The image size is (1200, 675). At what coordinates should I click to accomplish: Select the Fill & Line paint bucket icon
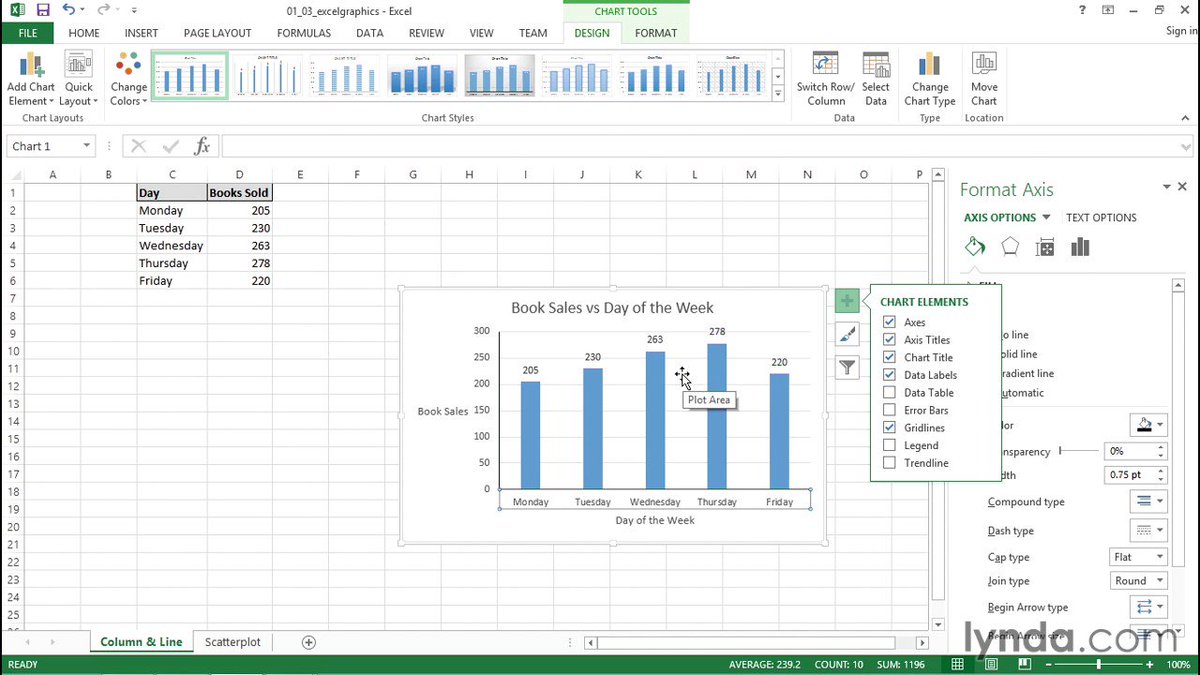click(974, 247)
